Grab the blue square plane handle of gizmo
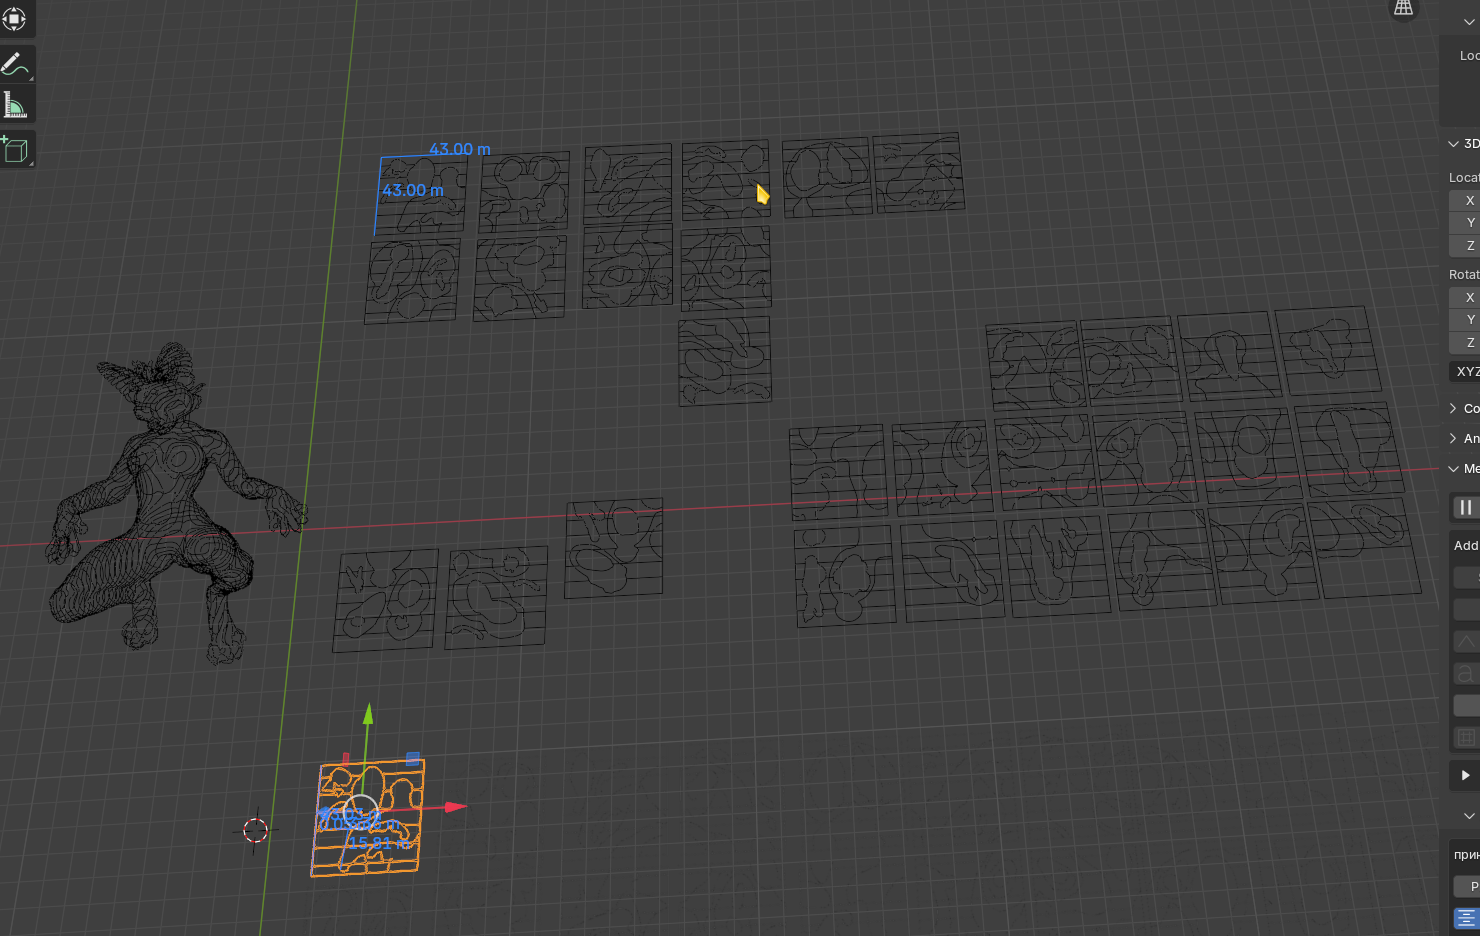 coord(412,758)
